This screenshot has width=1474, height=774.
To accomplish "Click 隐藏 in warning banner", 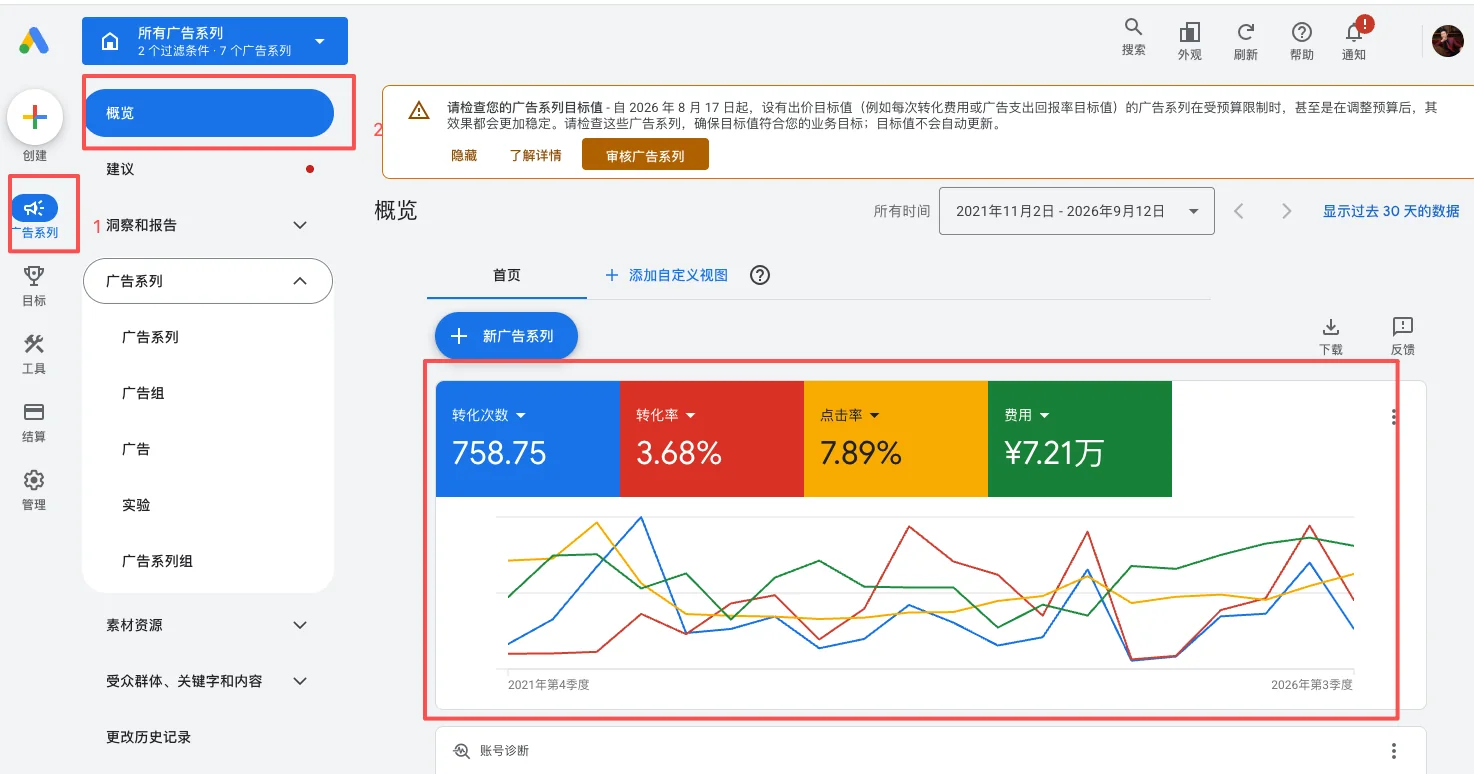I will pos(464,156).
